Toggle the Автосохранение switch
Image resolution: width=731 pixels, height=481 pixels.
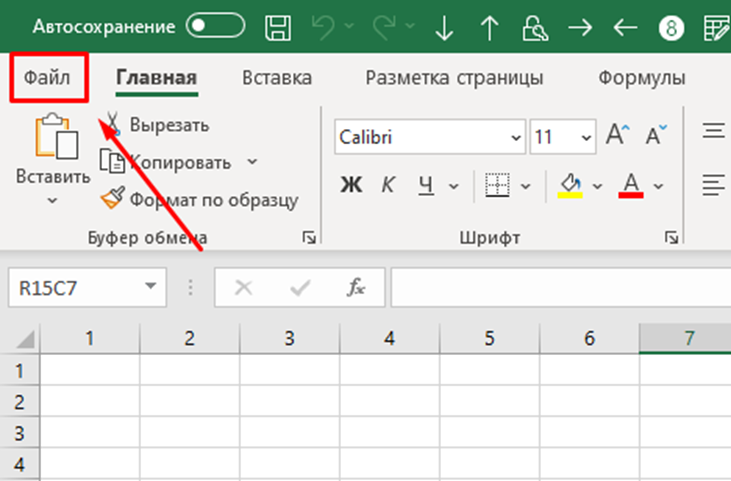215,26
